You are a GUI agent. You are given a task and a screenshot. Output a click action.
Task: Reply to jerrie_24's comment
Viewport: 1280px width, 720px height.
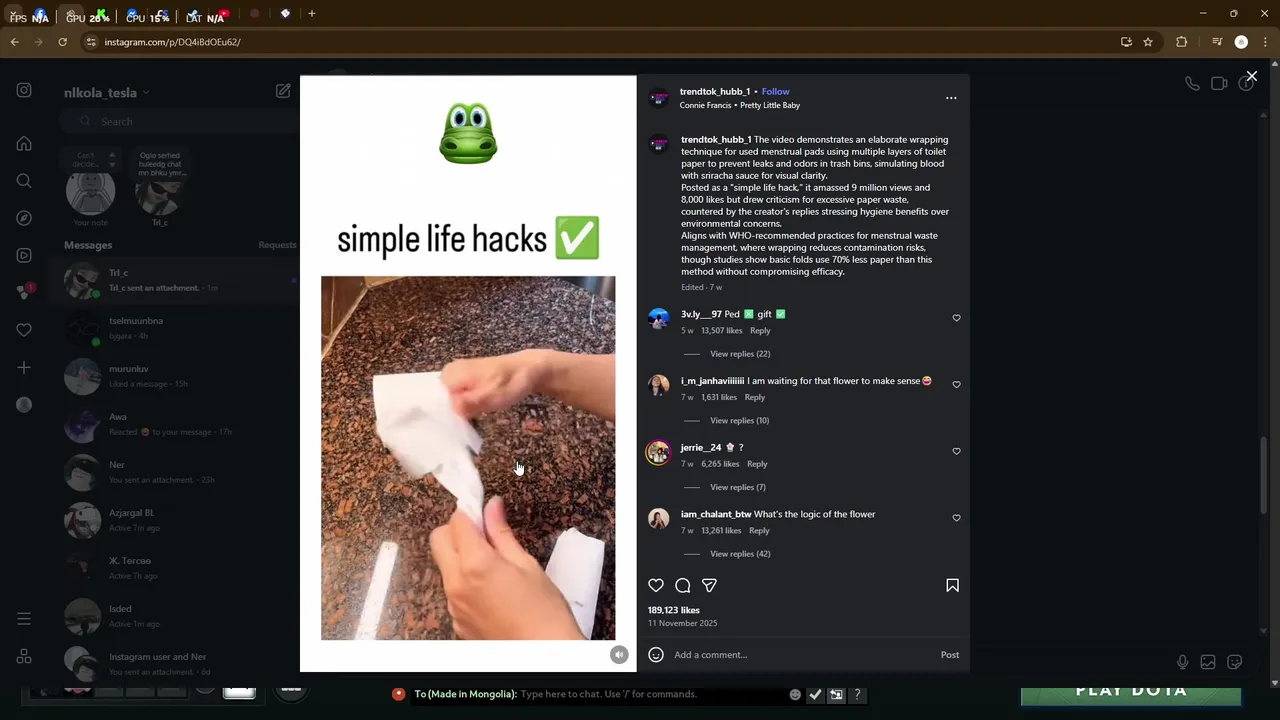pyautogui.click(x=757, y=464)
